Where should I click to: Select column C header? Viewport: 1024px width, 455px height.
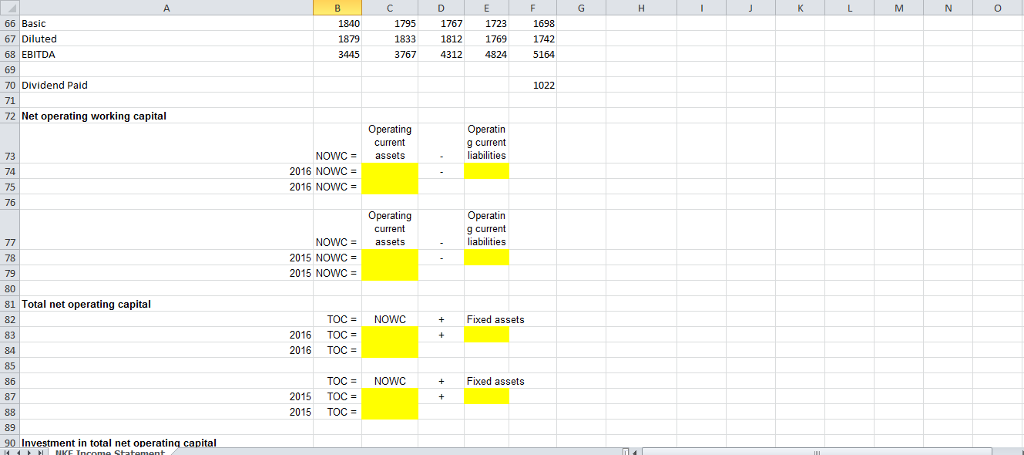(x=390, y=8)
